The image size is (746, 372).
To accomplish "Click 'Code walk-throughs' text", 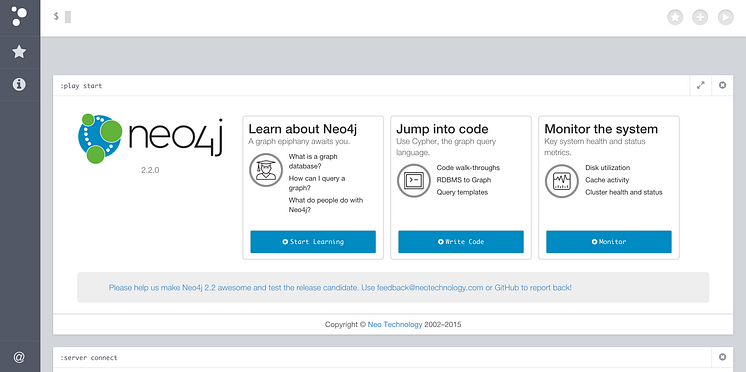I will click(468, 168).
